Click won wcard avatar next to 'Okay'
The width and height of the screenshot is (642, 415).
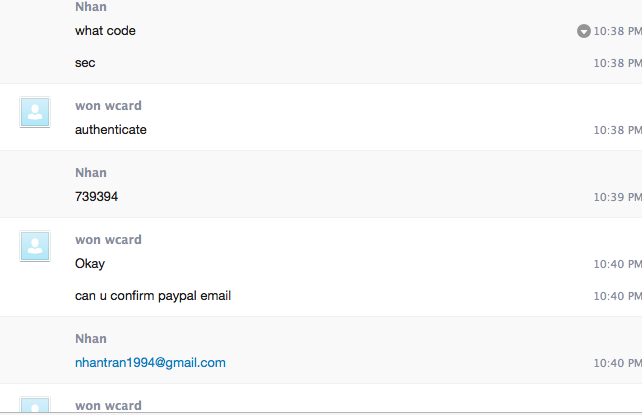[x=35, y=246]
